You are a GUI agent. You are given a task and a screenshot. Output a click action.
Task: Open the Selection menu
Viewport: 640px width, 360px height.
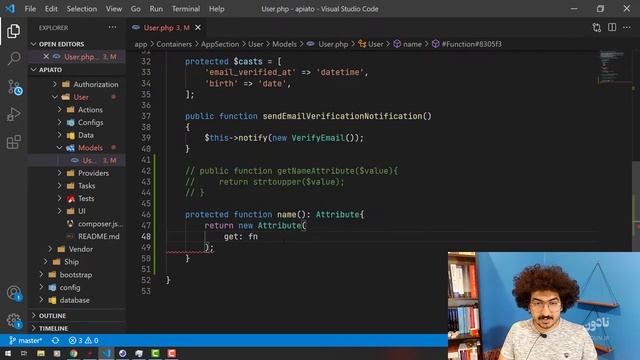(x=82, y=9)
